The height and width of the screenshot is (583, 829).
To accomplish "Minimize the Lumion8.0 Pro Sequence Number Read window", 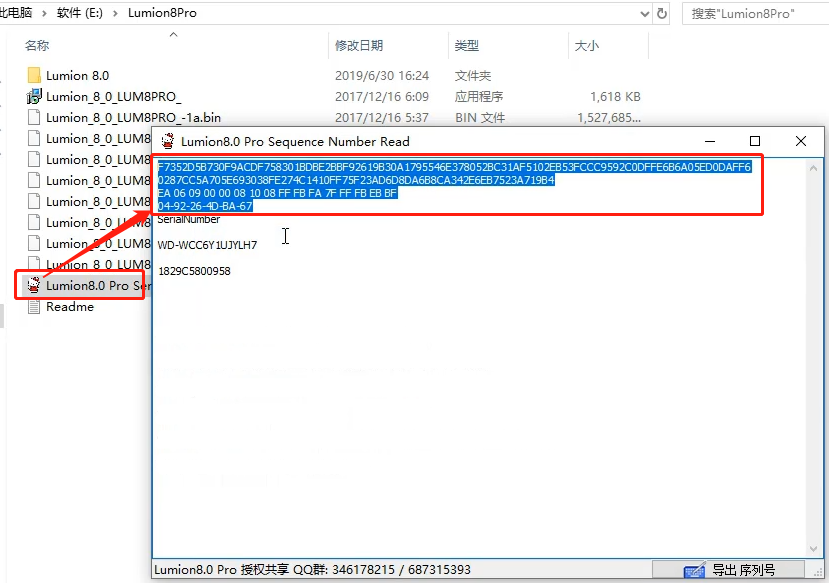I will click(710, 141).
